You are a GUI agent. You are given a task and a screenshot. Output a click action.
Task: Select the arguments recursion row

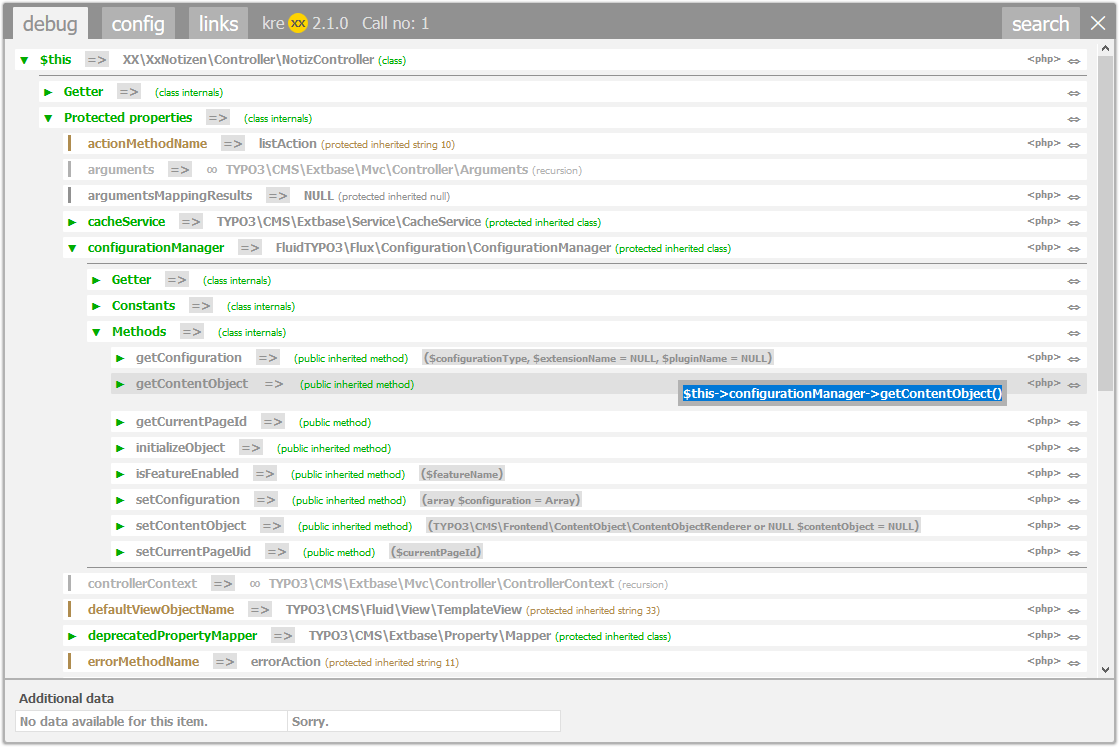(x=577, y=170)
